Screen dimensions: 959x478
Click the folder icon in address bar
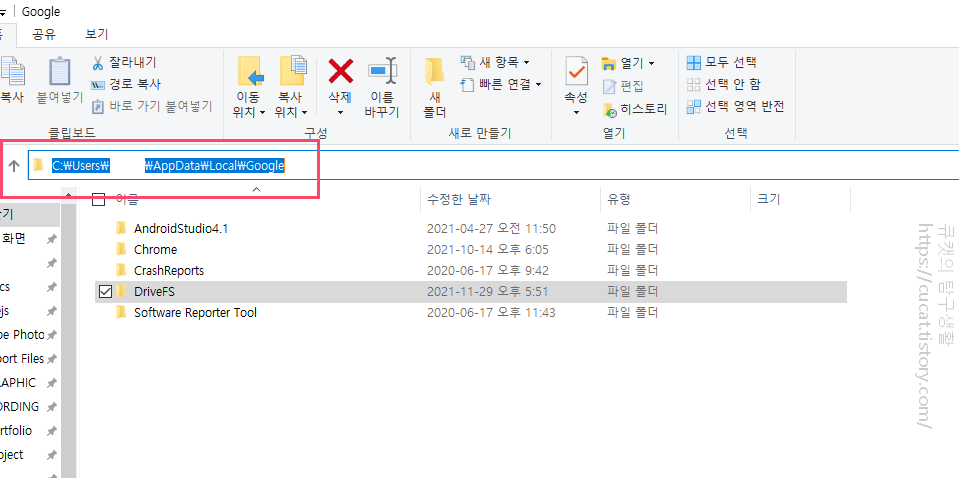pyautogui.click(x=39, y=166)
